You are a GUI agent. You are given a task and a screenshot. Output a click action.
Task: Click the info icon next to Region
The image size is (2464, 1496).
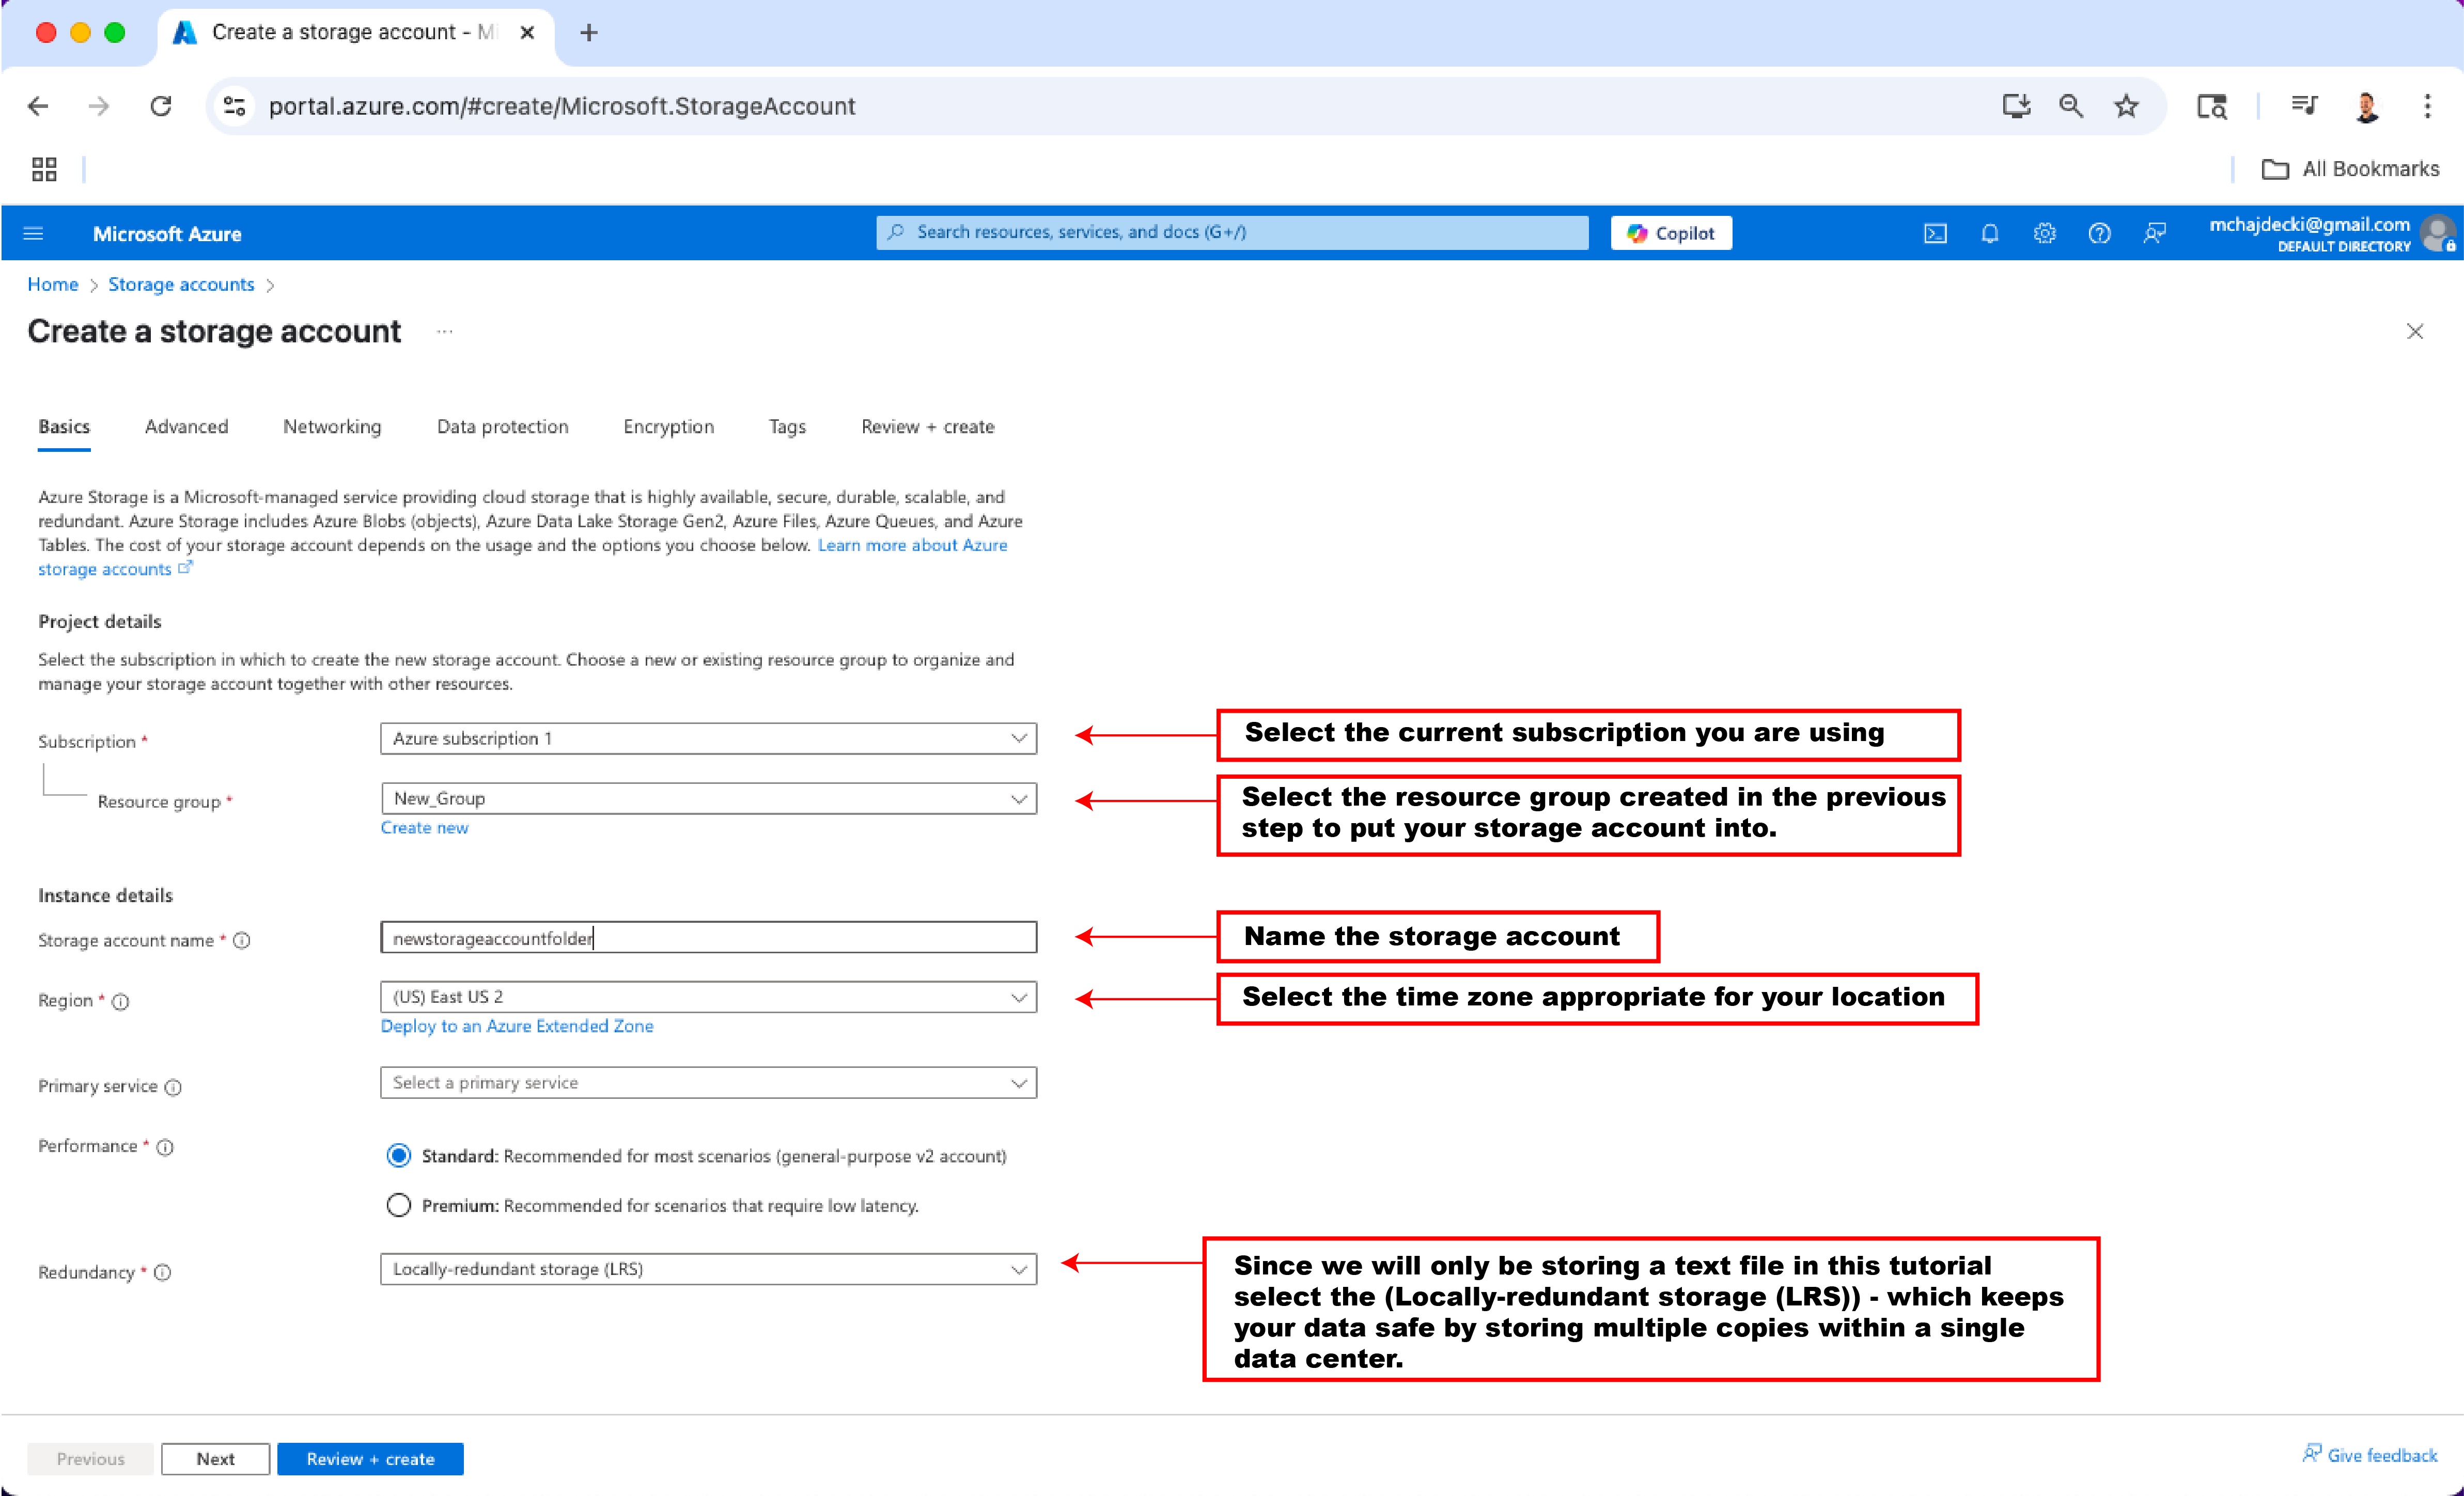pyautogui.click(x=120, y=1001)
